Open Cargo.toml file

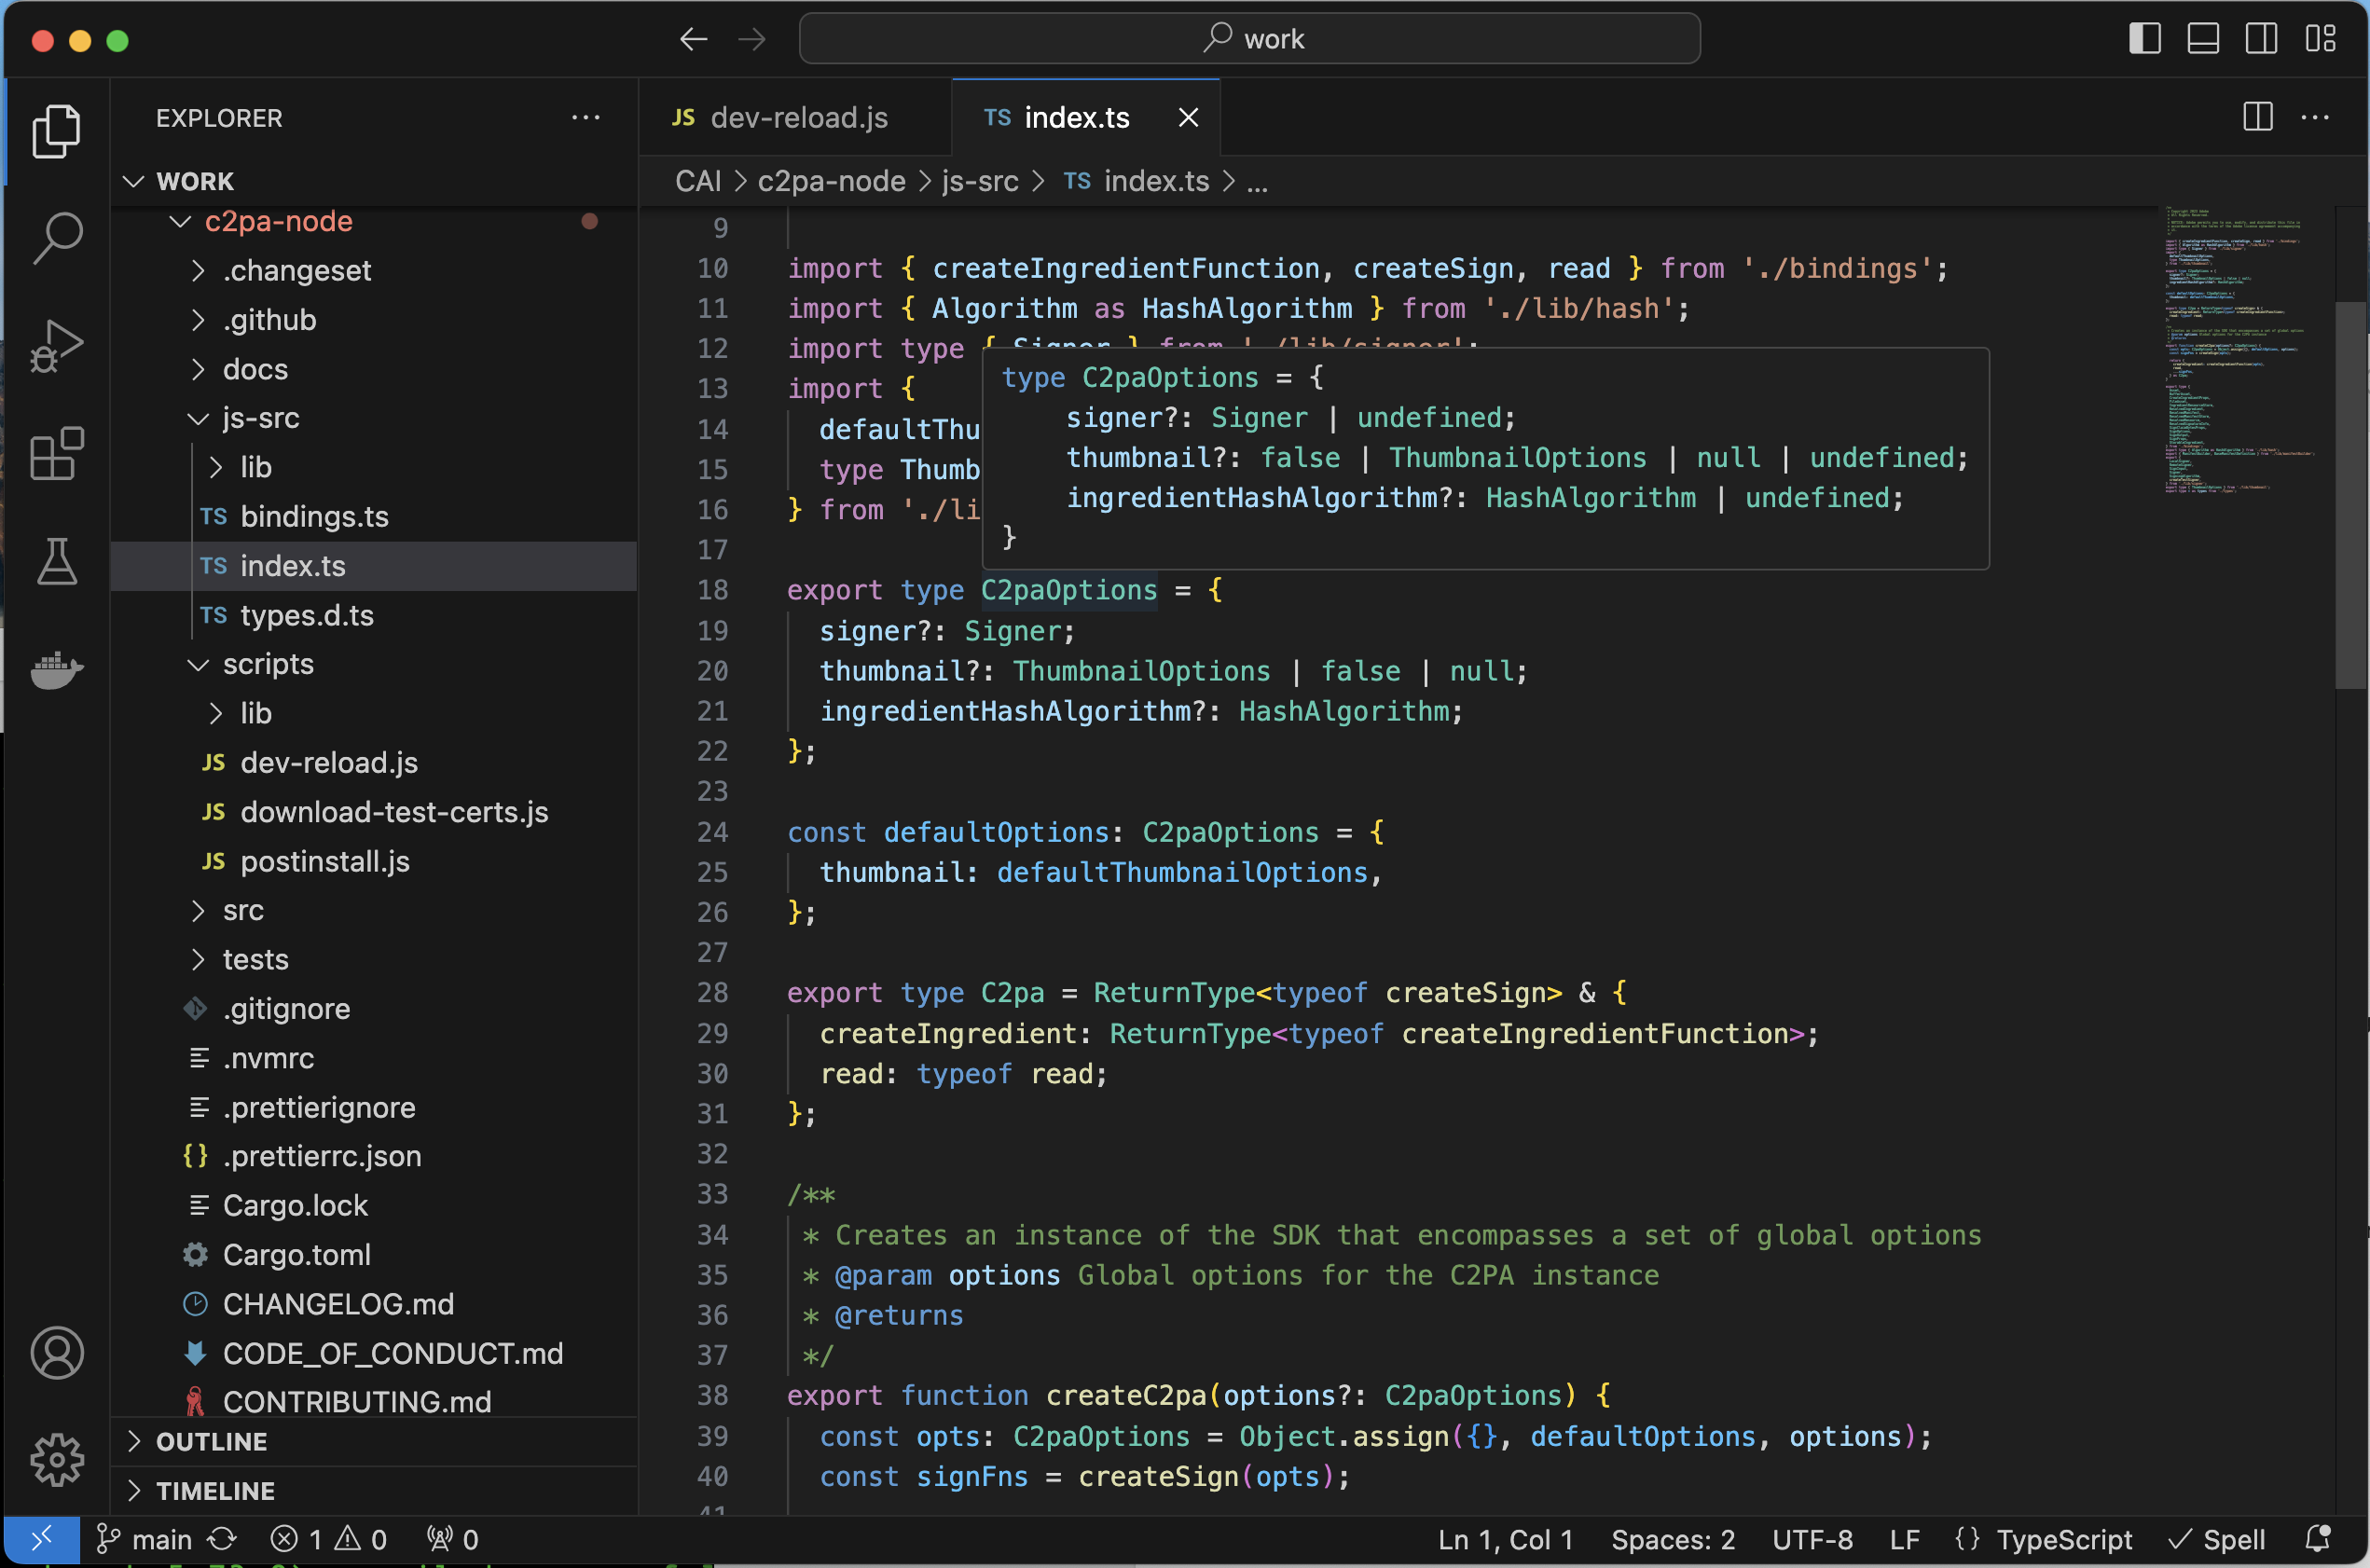point(374,1254)
